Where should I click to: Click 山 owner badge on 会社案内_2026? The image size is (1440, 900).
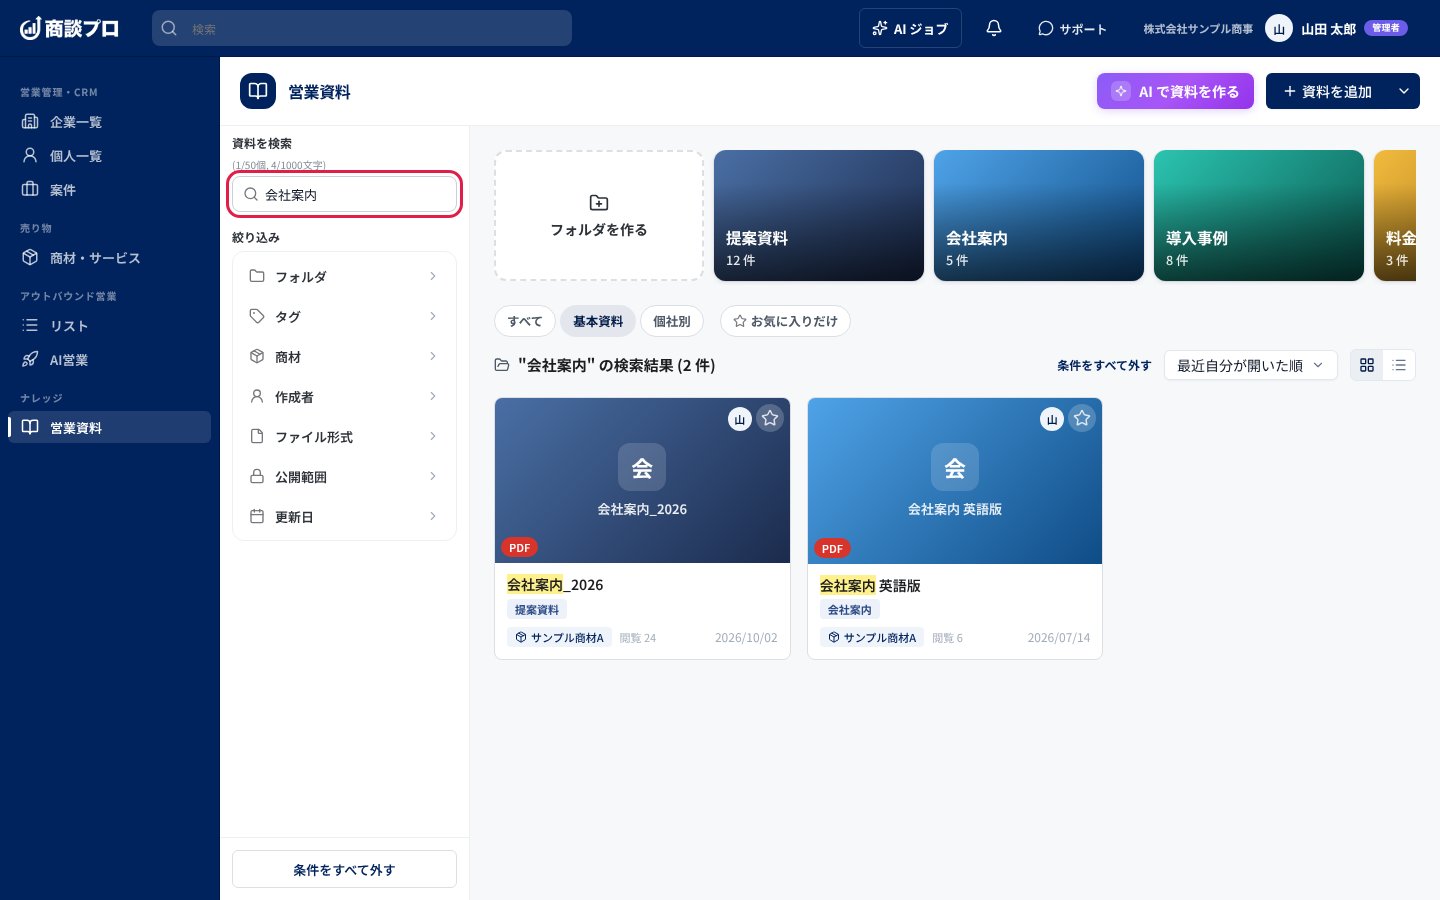click(x=740, y=419)
